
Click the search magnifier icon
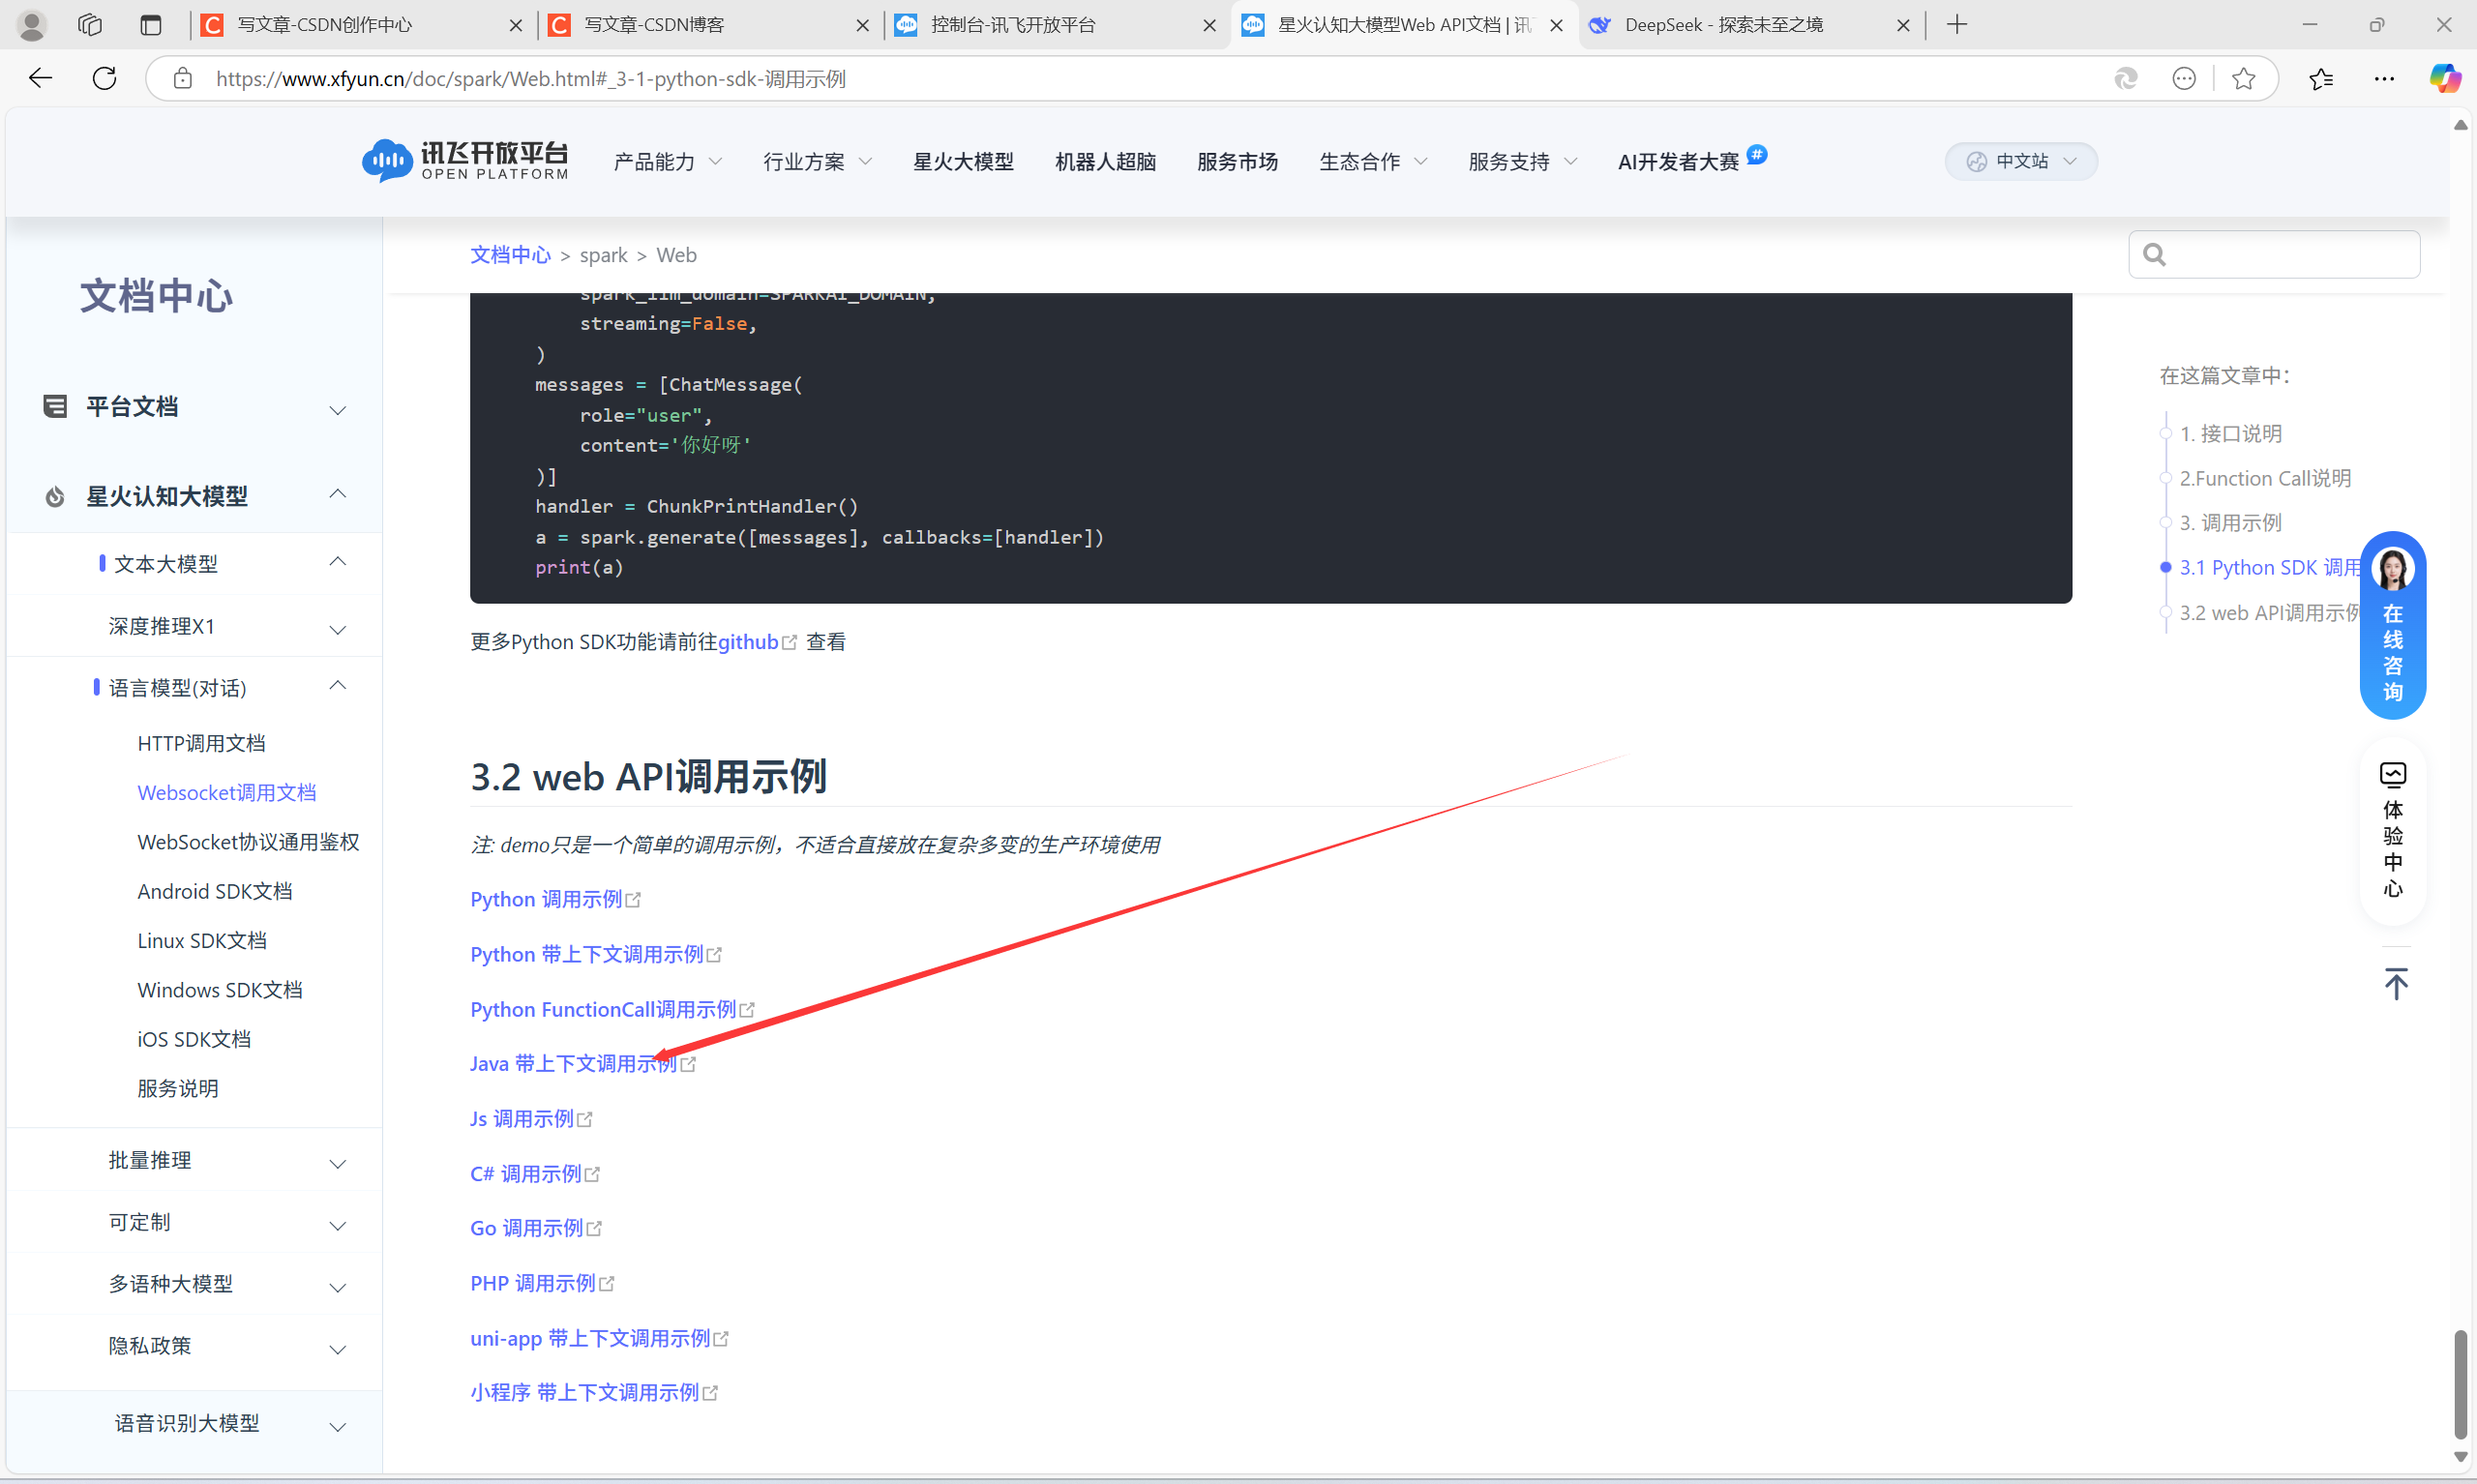[2154, 255]
